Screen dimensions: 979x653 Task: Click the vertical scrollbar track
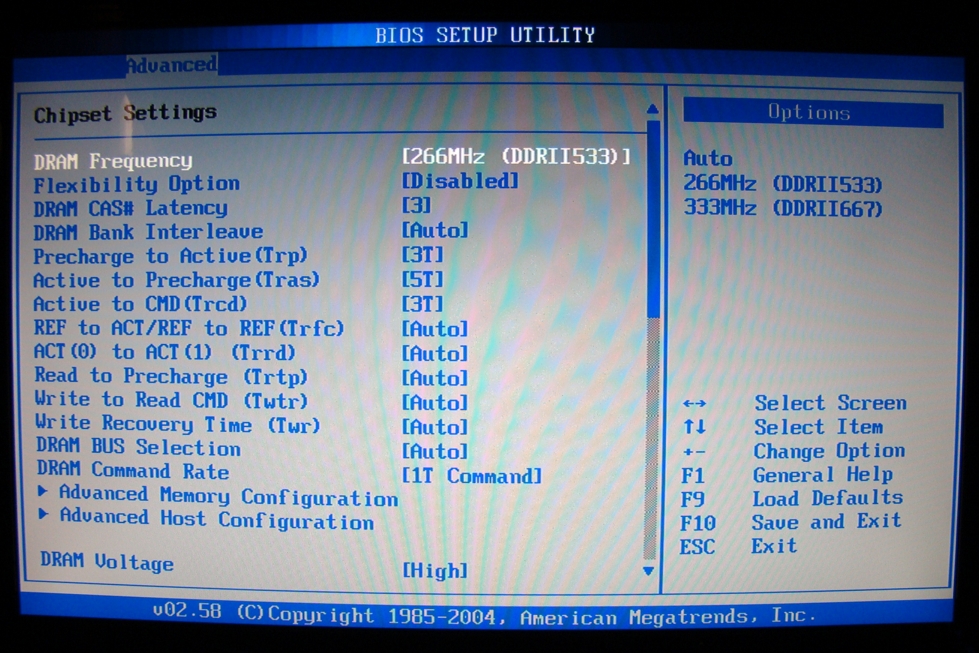click(x=652, y=400)
